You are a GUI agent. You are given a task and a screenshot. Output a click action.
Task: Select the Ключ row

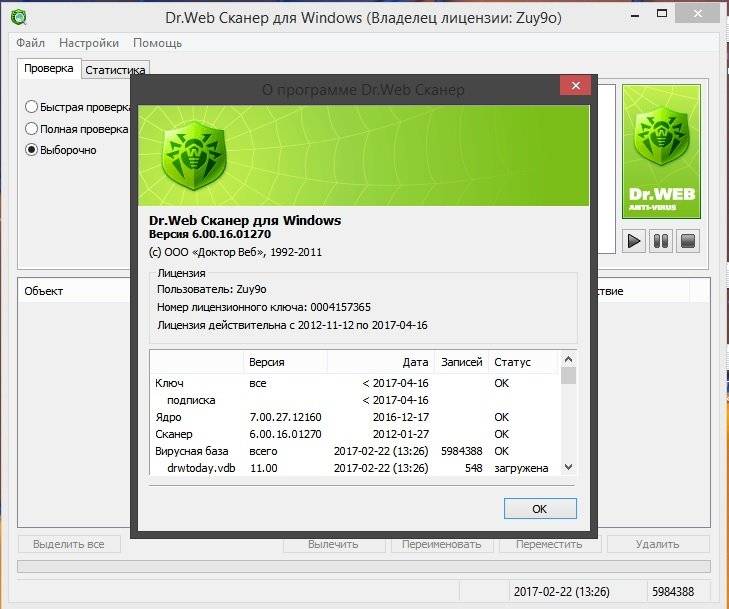[x=355, y=383]
